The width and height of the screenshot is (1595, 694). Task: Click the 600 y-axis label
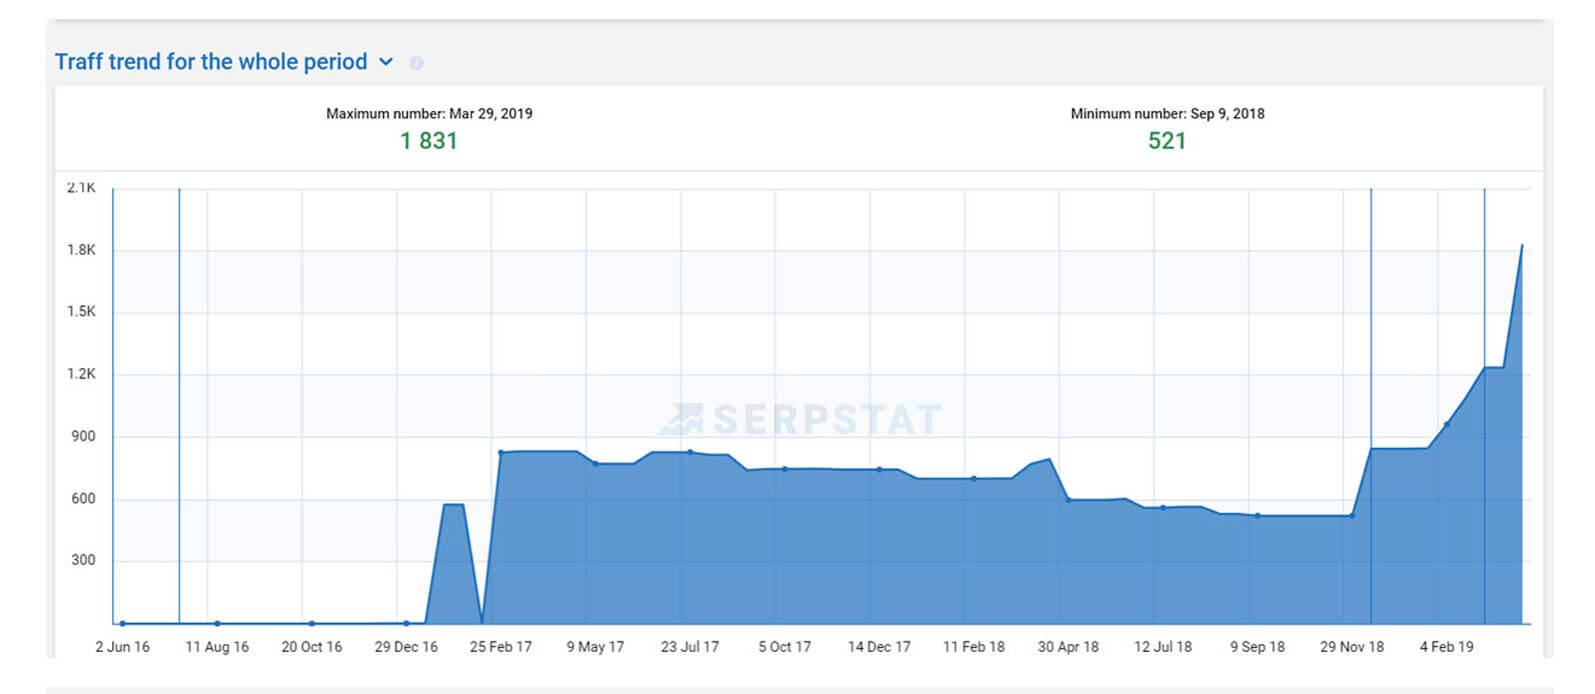tap(83, 498)
